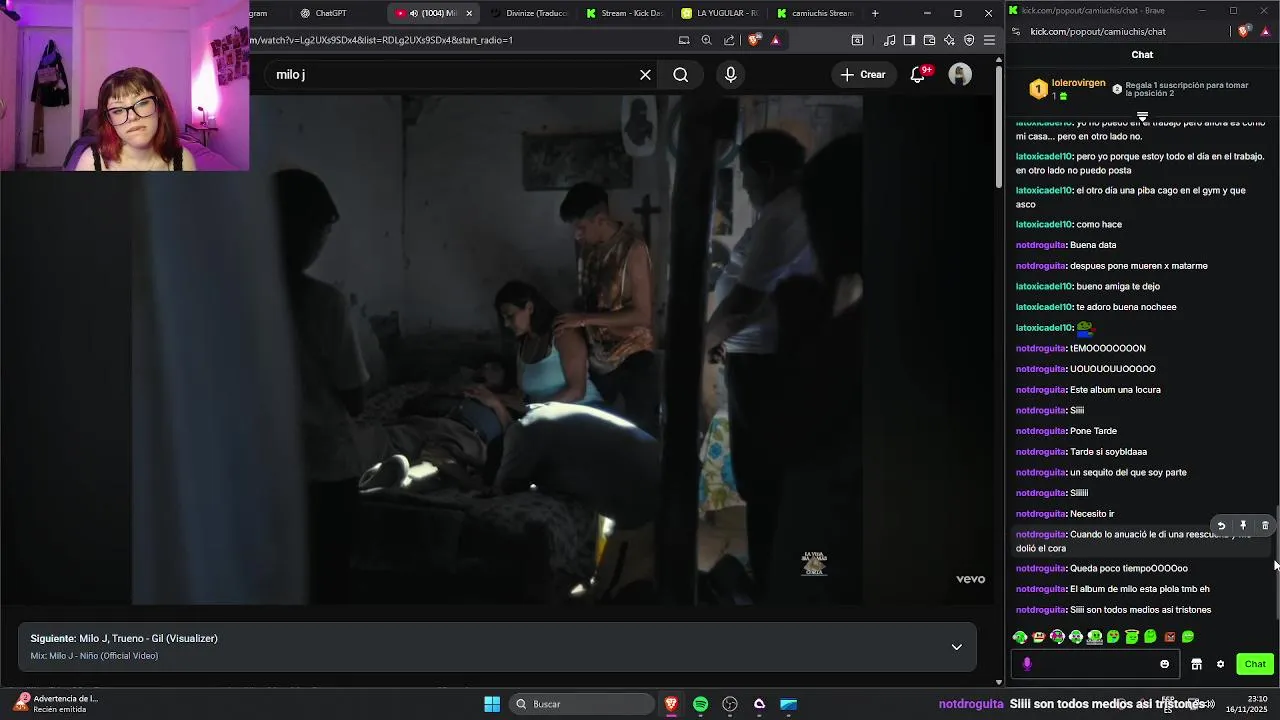This screenshot has height=720, width=1280.
Task: Click the YouTube search magnifier button
Action: [681, 75]
